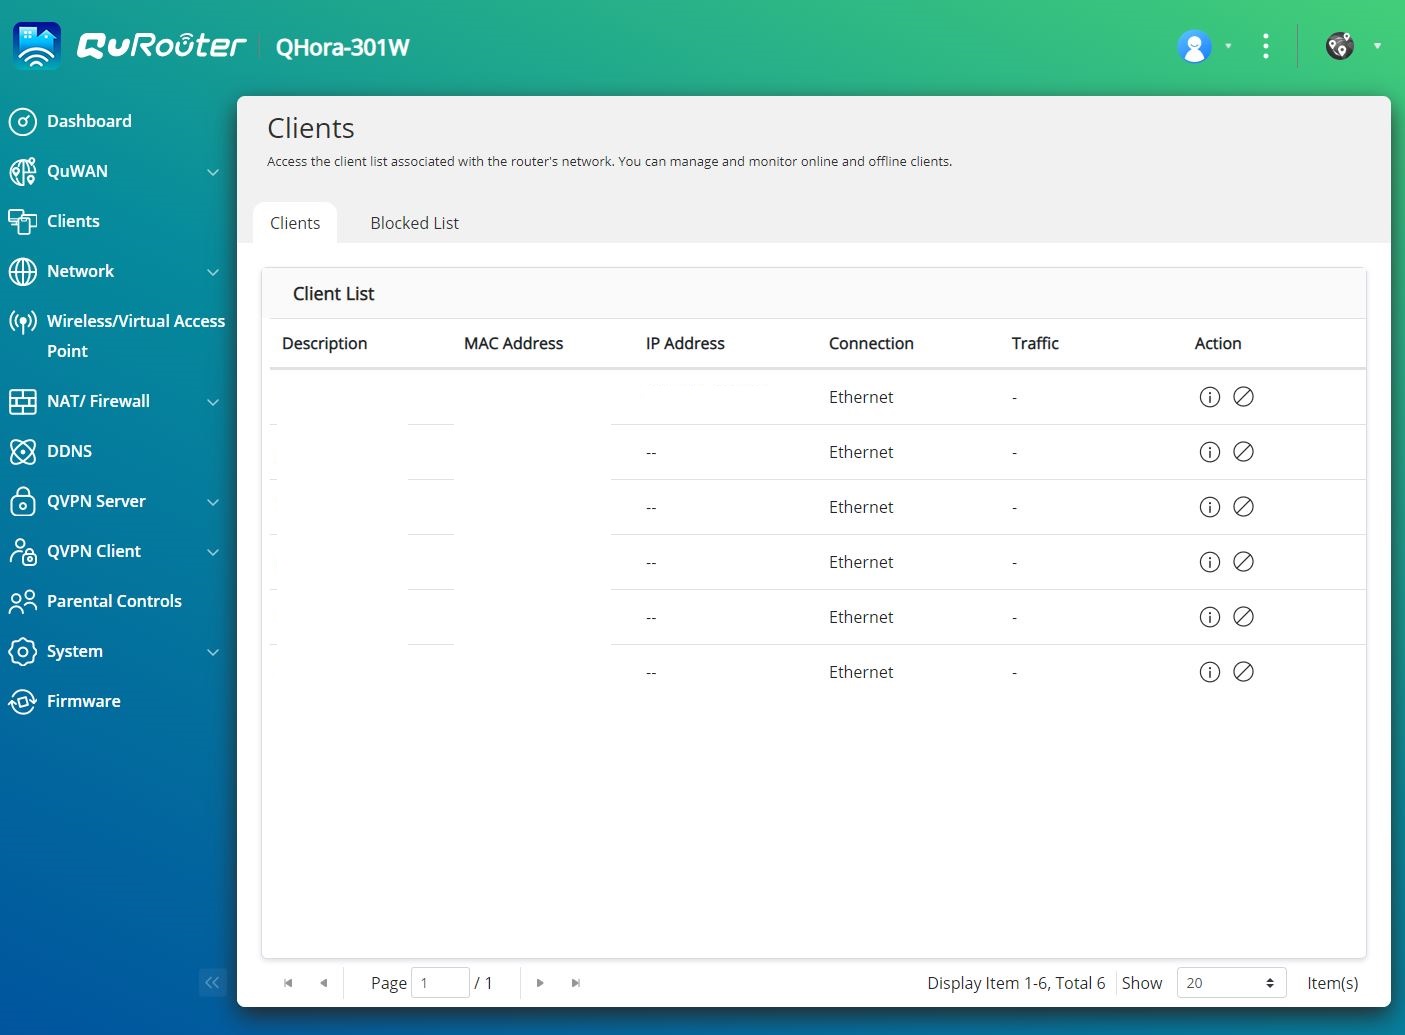The width and height of the screenshot is (1405, 1035).
Task: Click the System gear icon
Action: (x=22, y=652)
